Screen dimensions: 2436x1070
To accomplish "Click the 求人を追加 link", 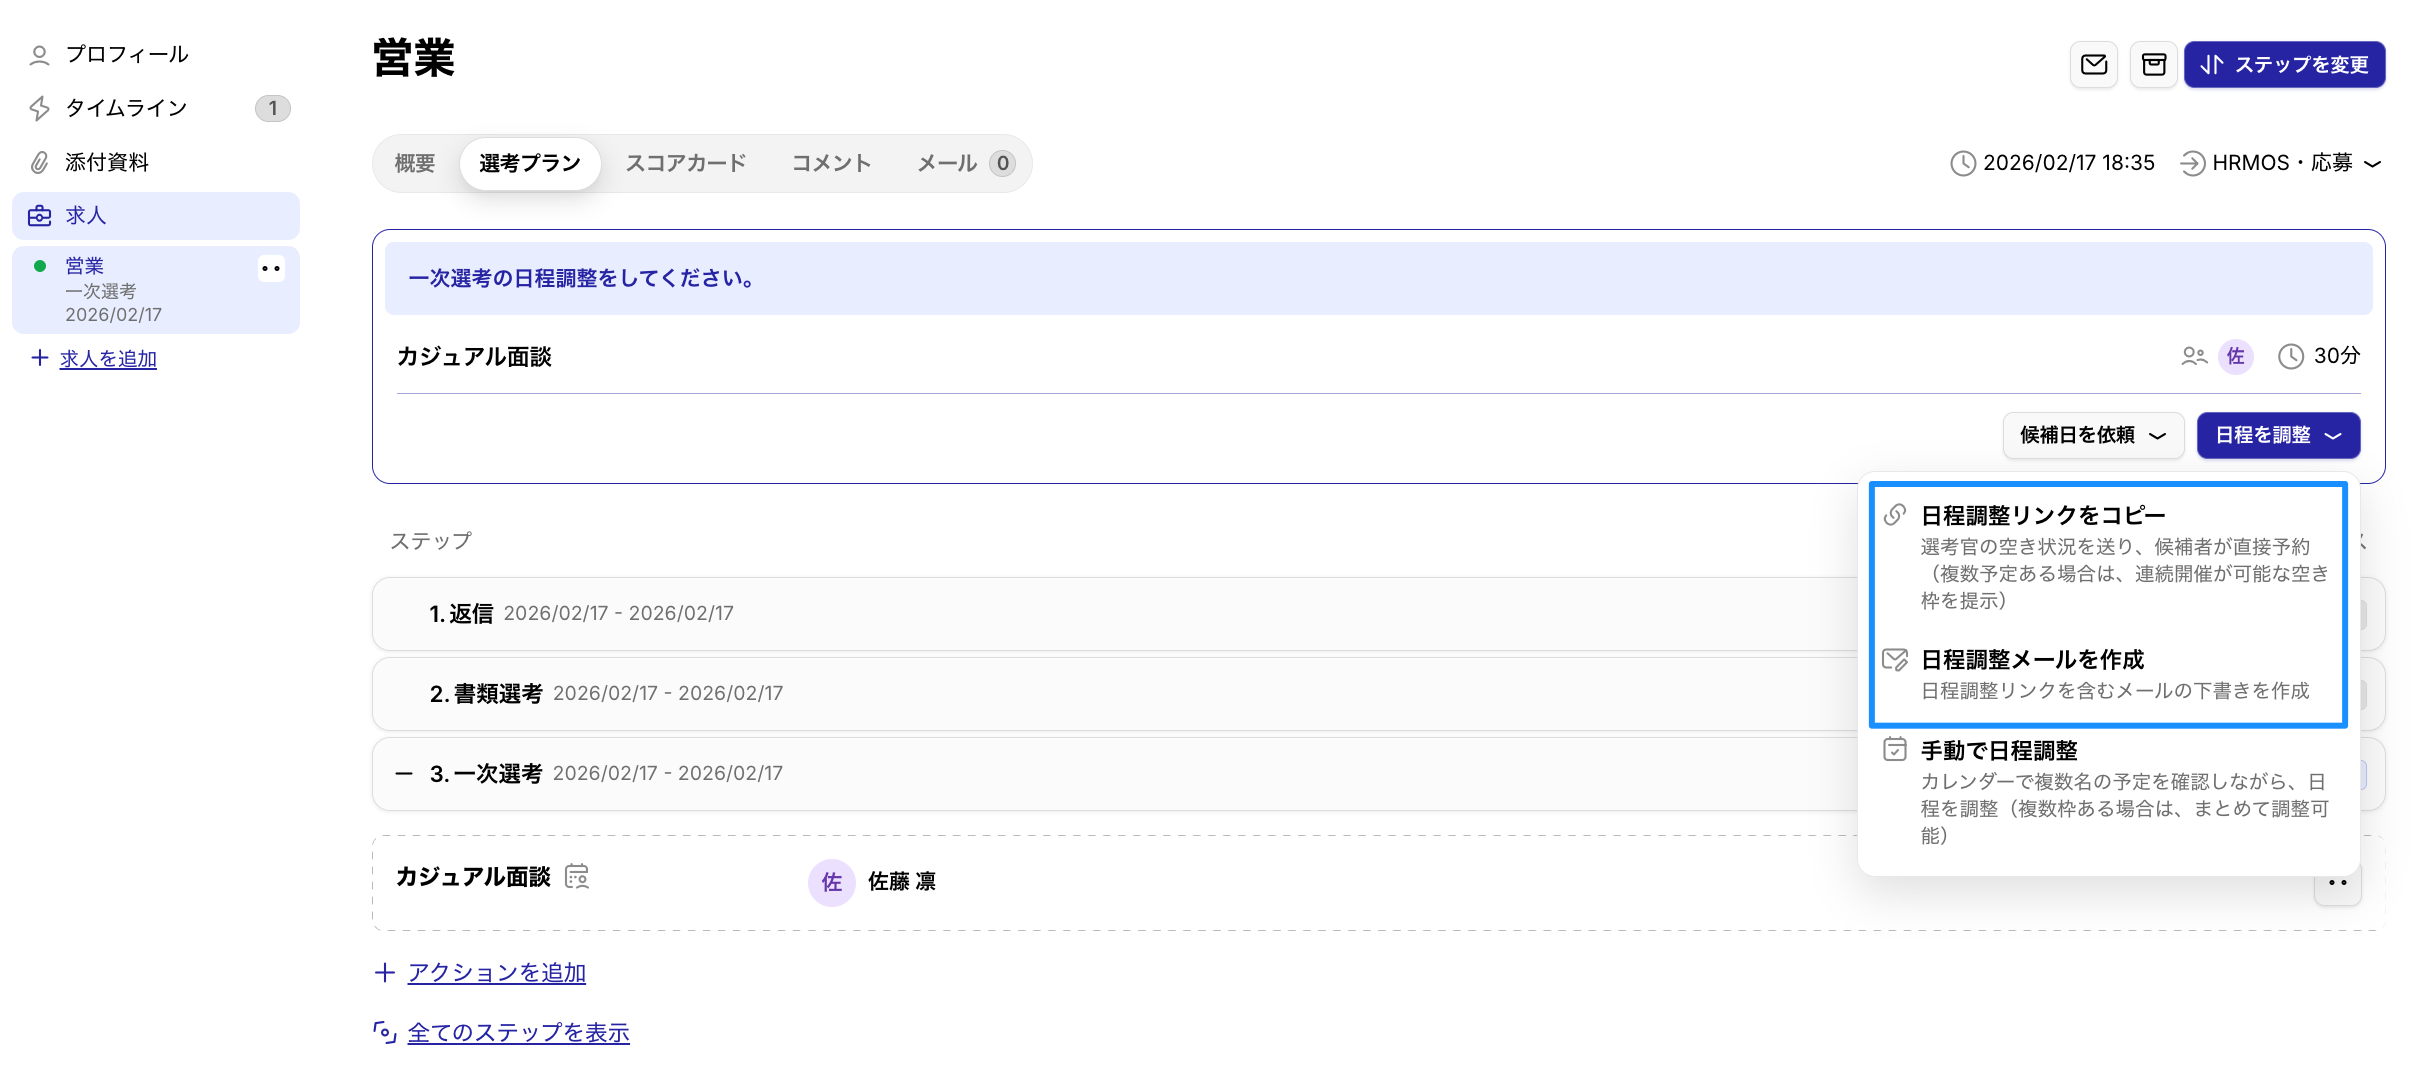I will click(x=108, y=359).
